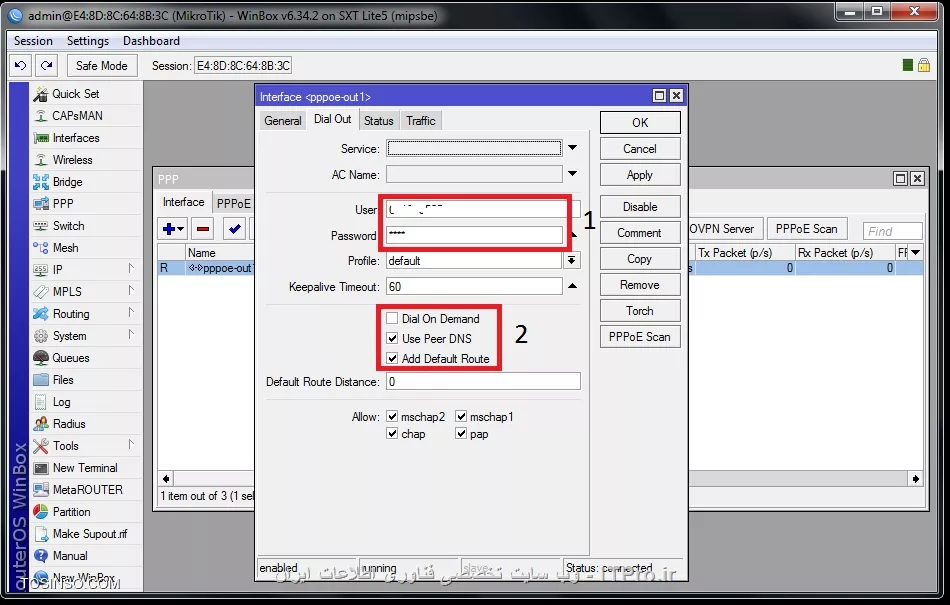Open Bridge in sidebar
This screenshot has height=605, width=950.
click(x=67, y=182)
